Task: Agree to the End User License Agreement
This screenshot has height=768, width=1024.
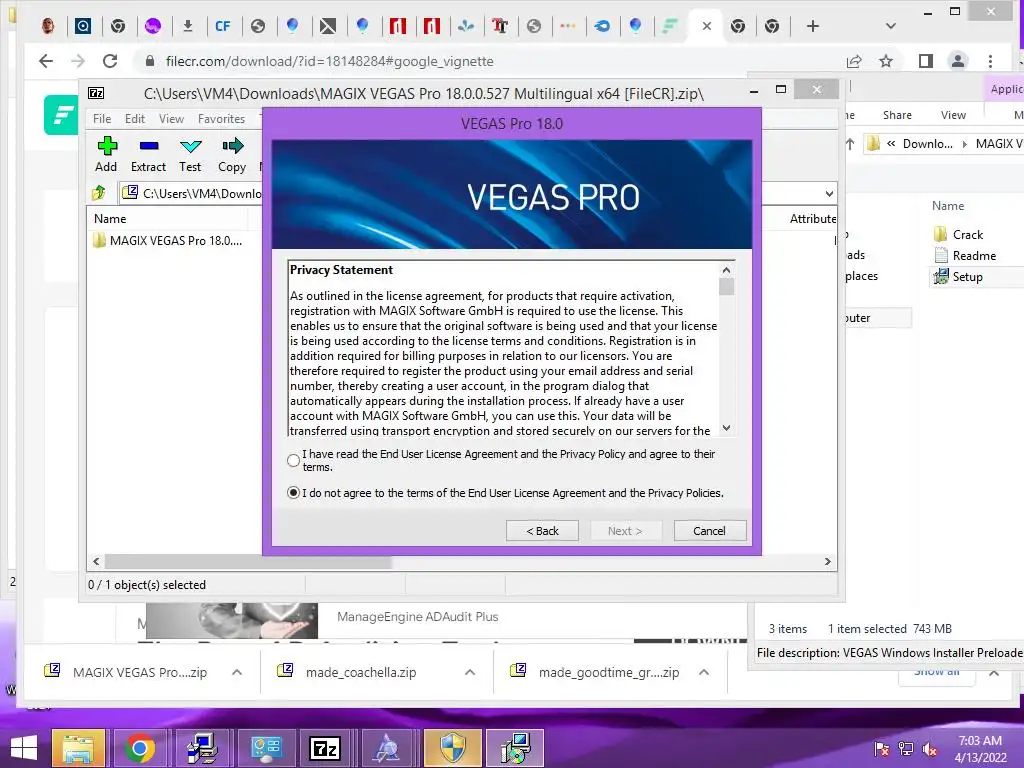Action: pos(293,460)
